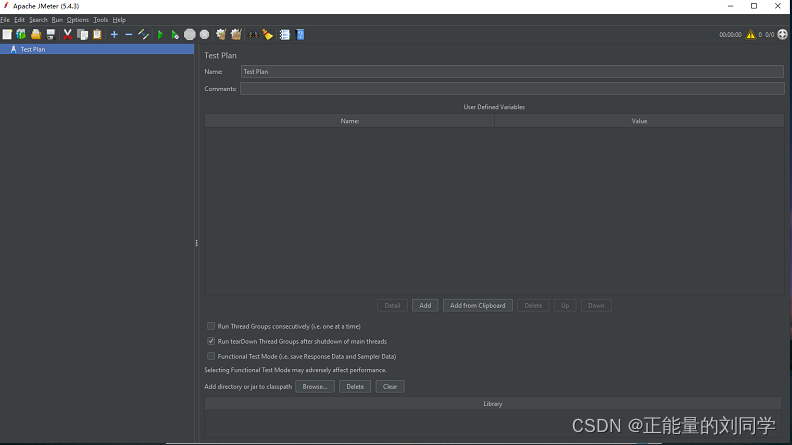Open Help with the question mark icon

[300, 34]
